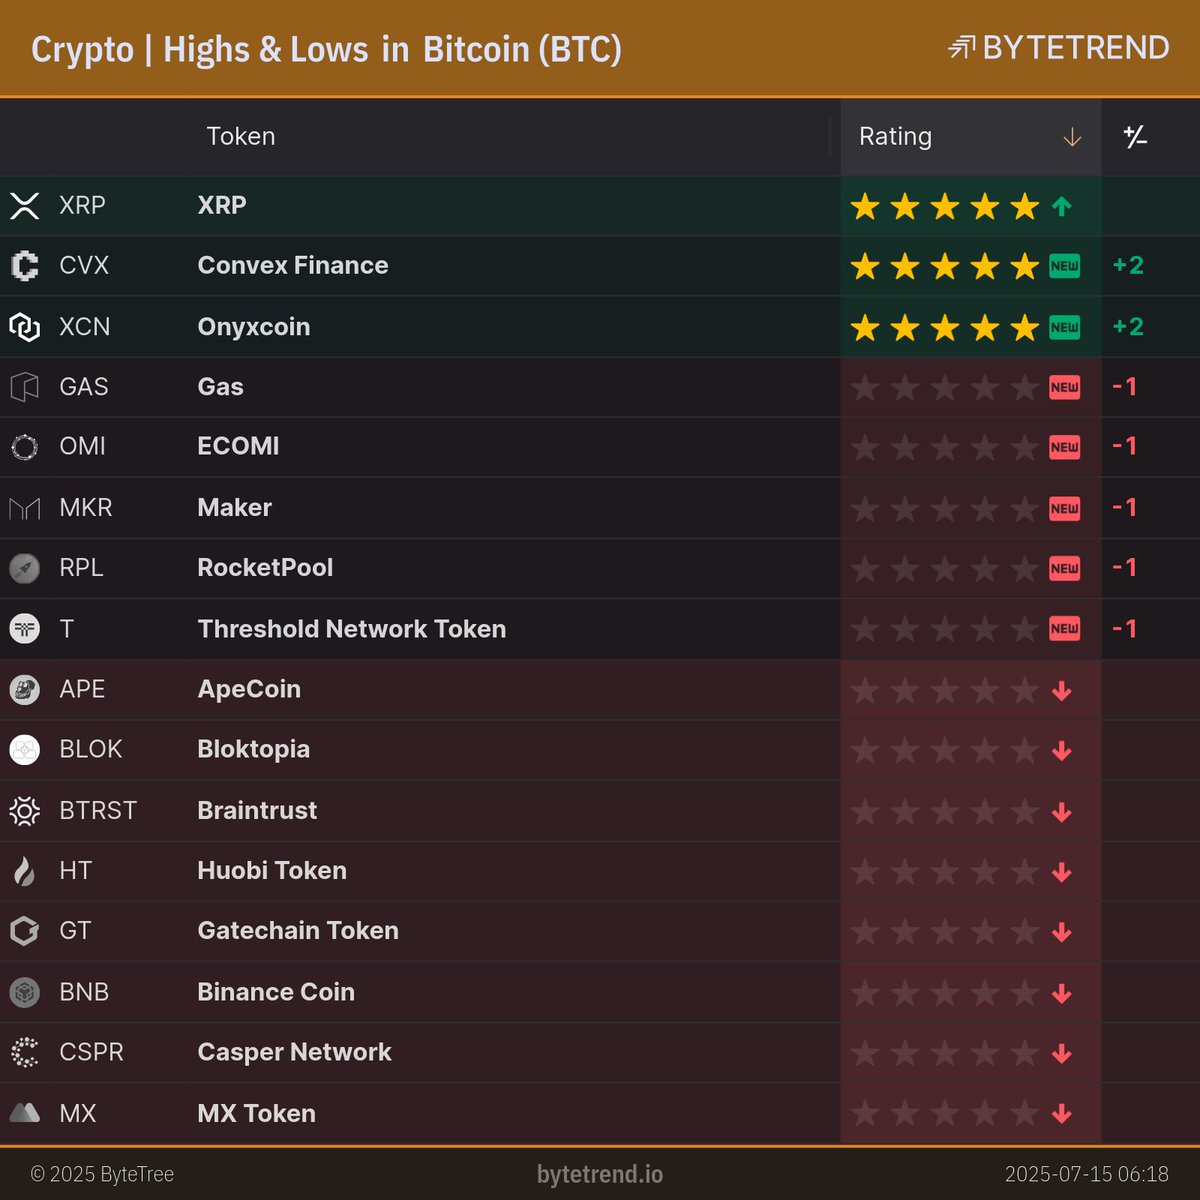Click the red down arrow for Bloktopia
The height and width of the screenshot is (1200, 1200).
[1062, 751]
